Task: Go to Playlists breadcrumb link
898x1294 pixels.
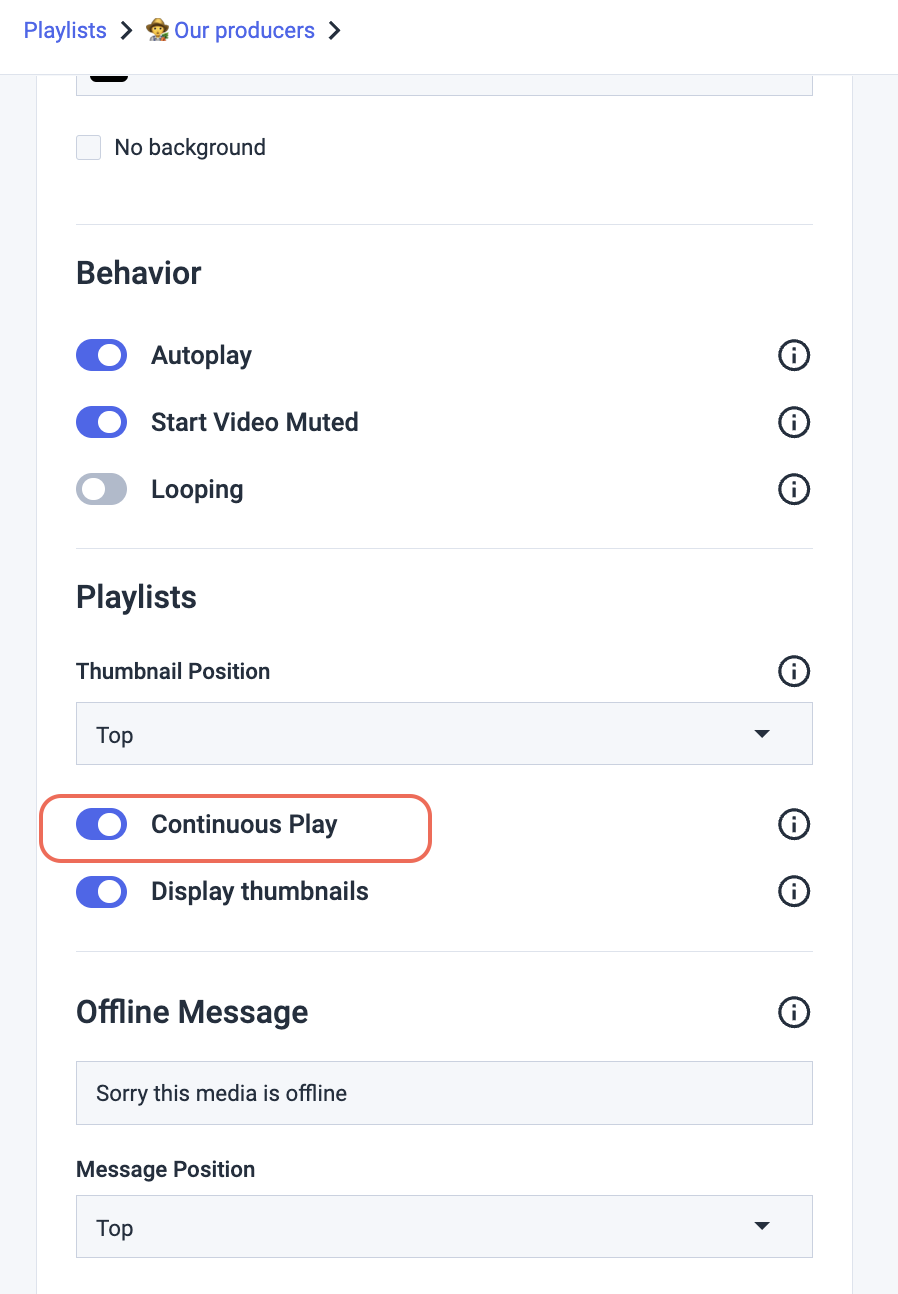Action: coord(65,31)
